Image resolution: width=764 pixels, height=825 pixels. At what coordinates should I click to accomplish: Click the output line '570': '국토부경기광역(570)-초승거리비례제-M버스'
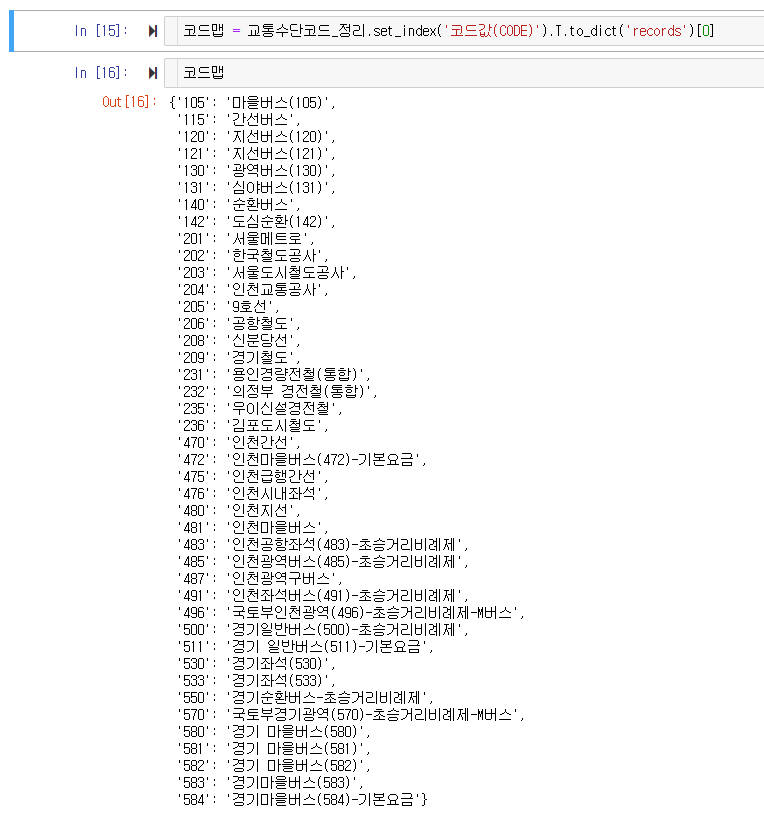pos(350,715)
